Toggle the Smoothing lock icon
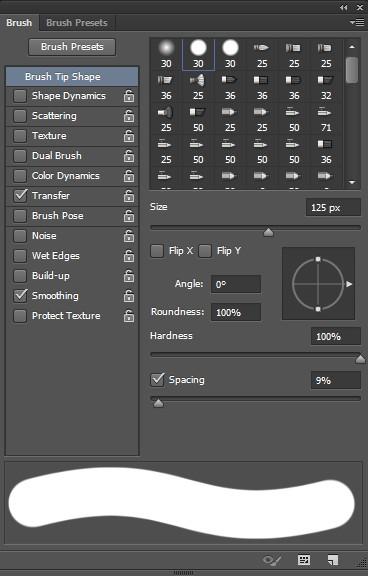 coord(129,296)
